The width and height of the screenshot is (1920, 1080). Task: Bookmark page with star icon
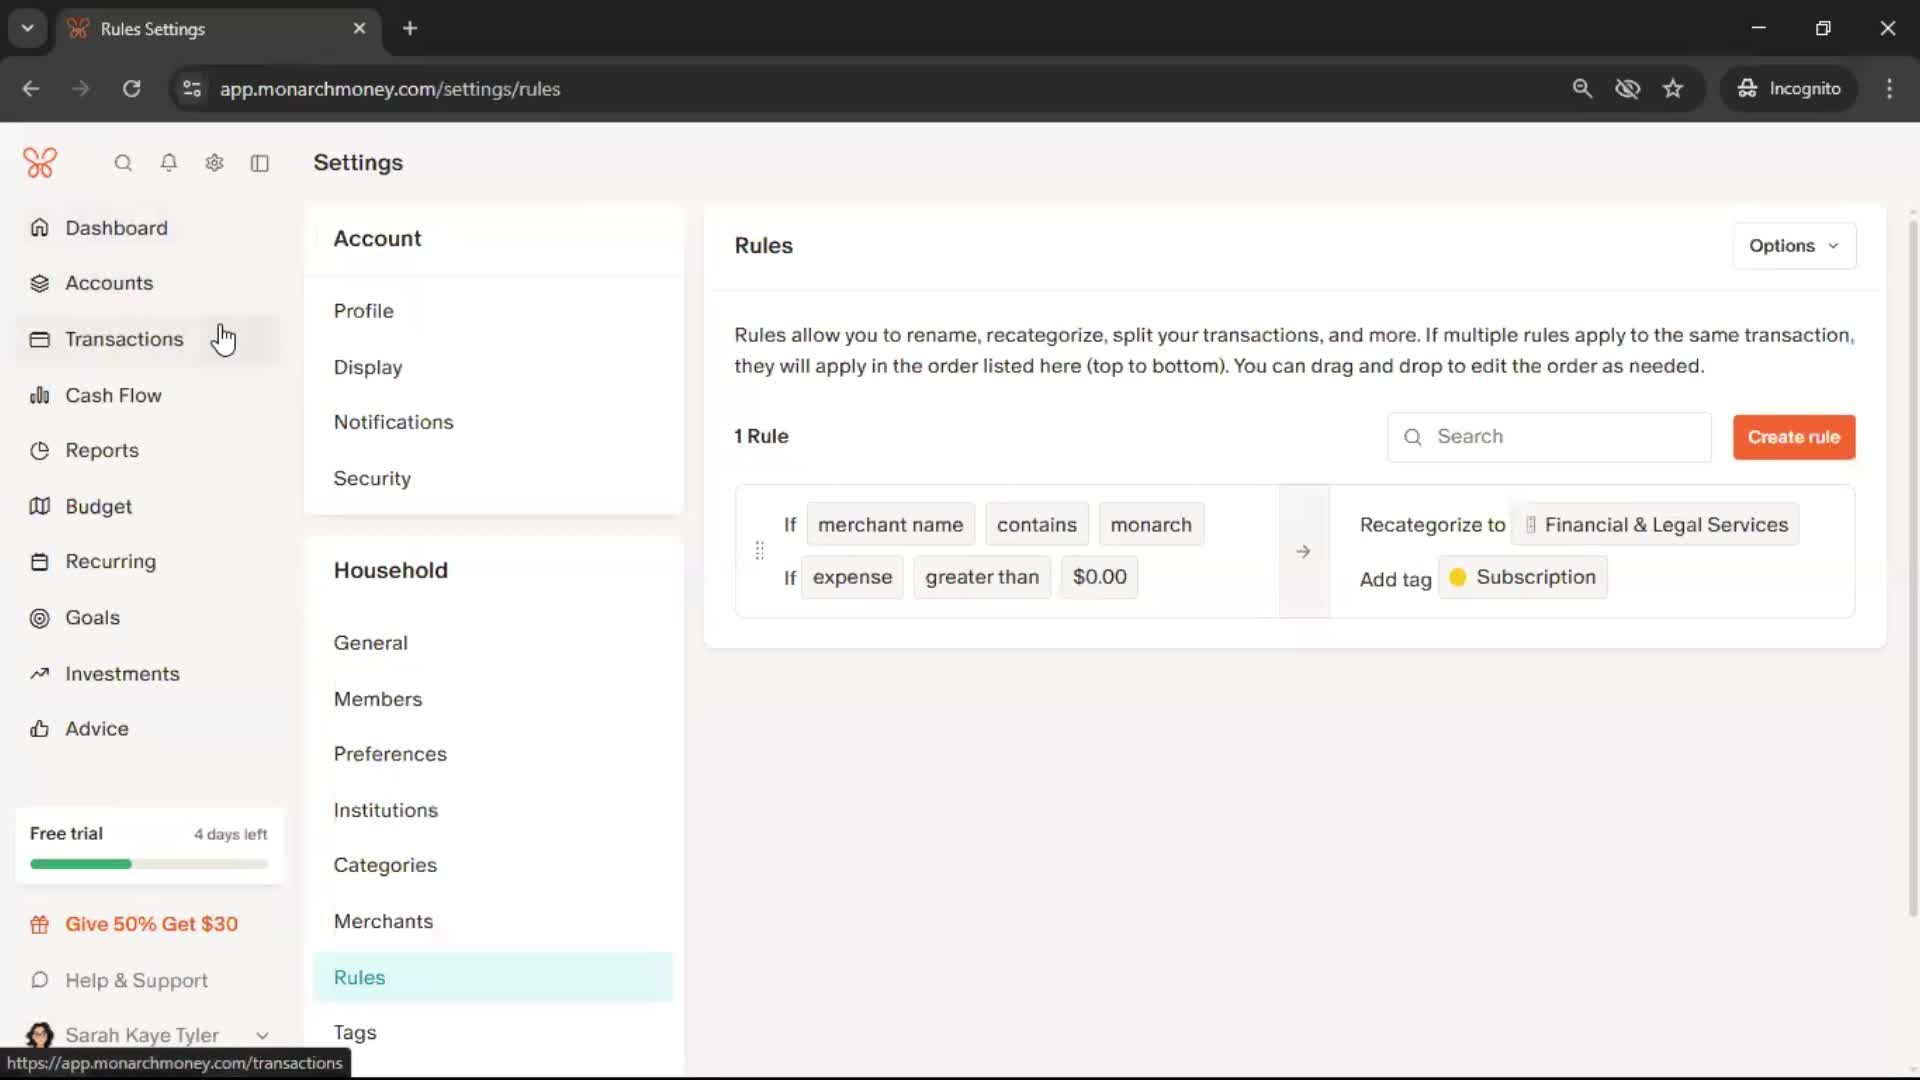tap(1673, 89)
